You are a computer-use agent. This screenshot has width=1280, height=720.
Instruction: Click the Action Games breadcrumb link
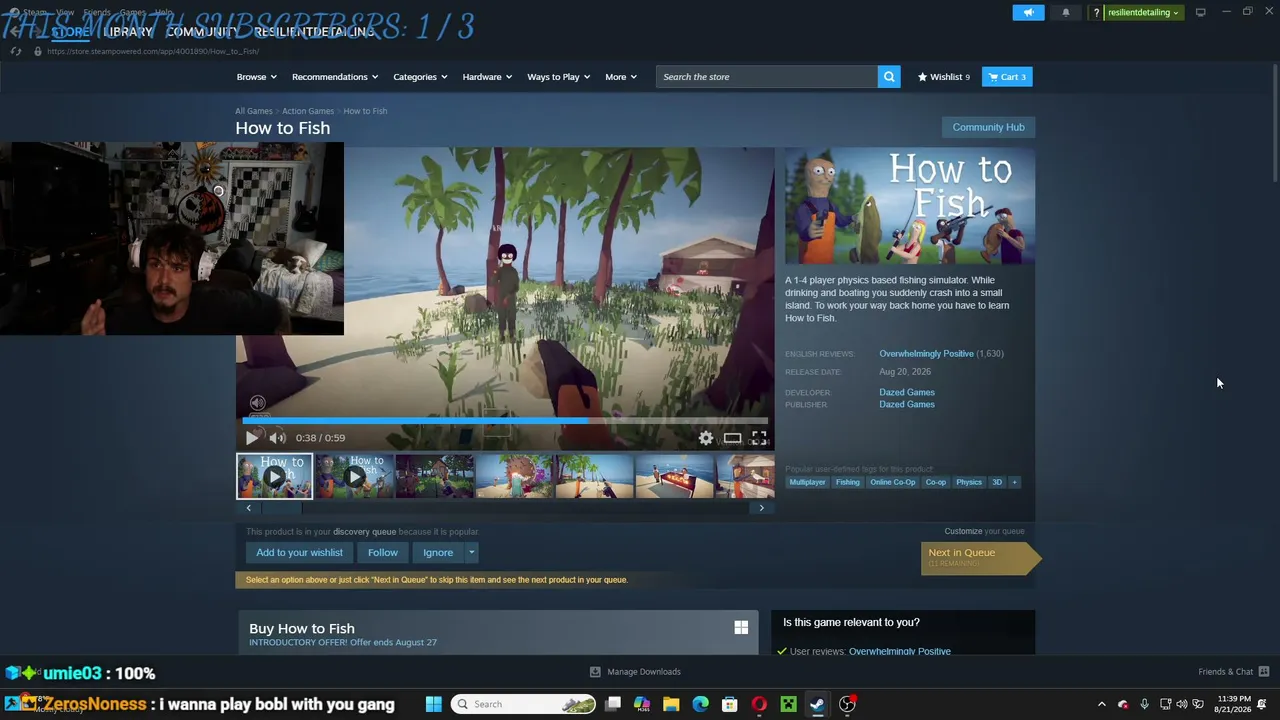(x=308, y=111)
